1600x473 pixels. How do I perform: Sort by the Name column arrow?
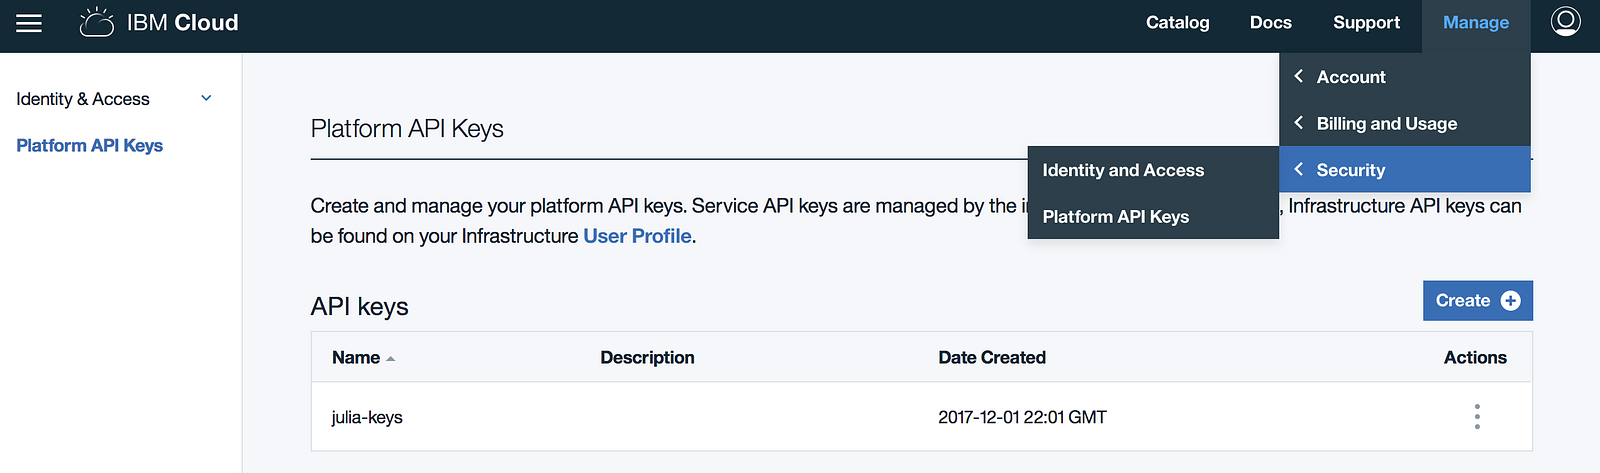point(390,359)
